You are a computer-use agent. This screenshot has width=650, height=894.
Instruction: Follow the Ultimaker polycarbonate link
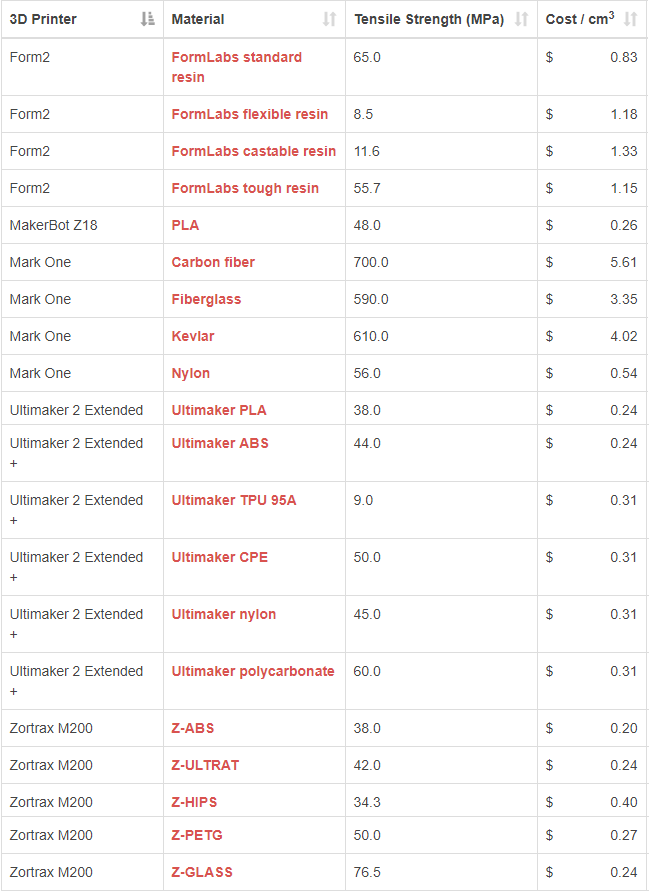(x=253, y=671)
